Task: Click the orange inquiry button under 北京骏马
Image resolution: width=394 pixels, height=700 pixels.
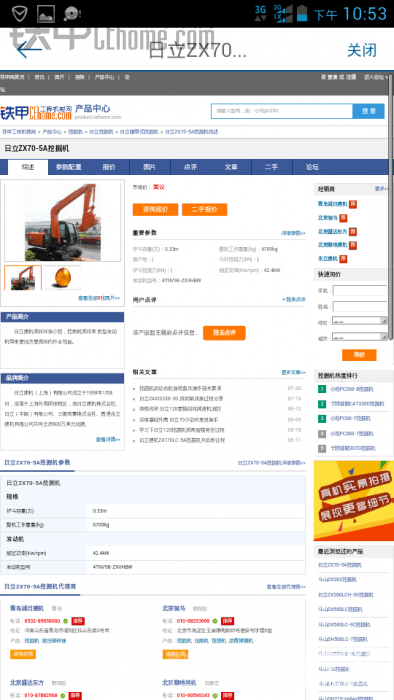Action: (175, 654)
